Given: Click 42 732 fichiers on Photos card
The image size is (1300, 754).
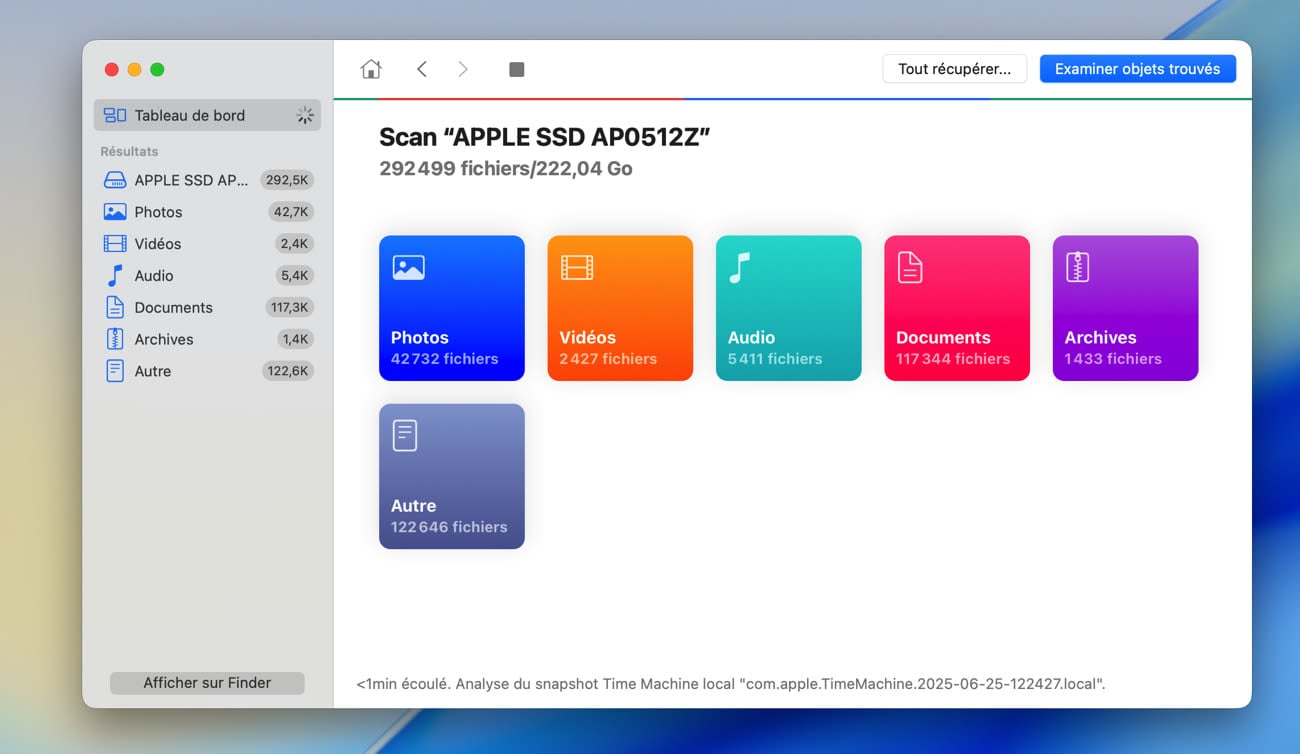Looking at the screenshot, I should pyautogui.click(x=444, y=359).
